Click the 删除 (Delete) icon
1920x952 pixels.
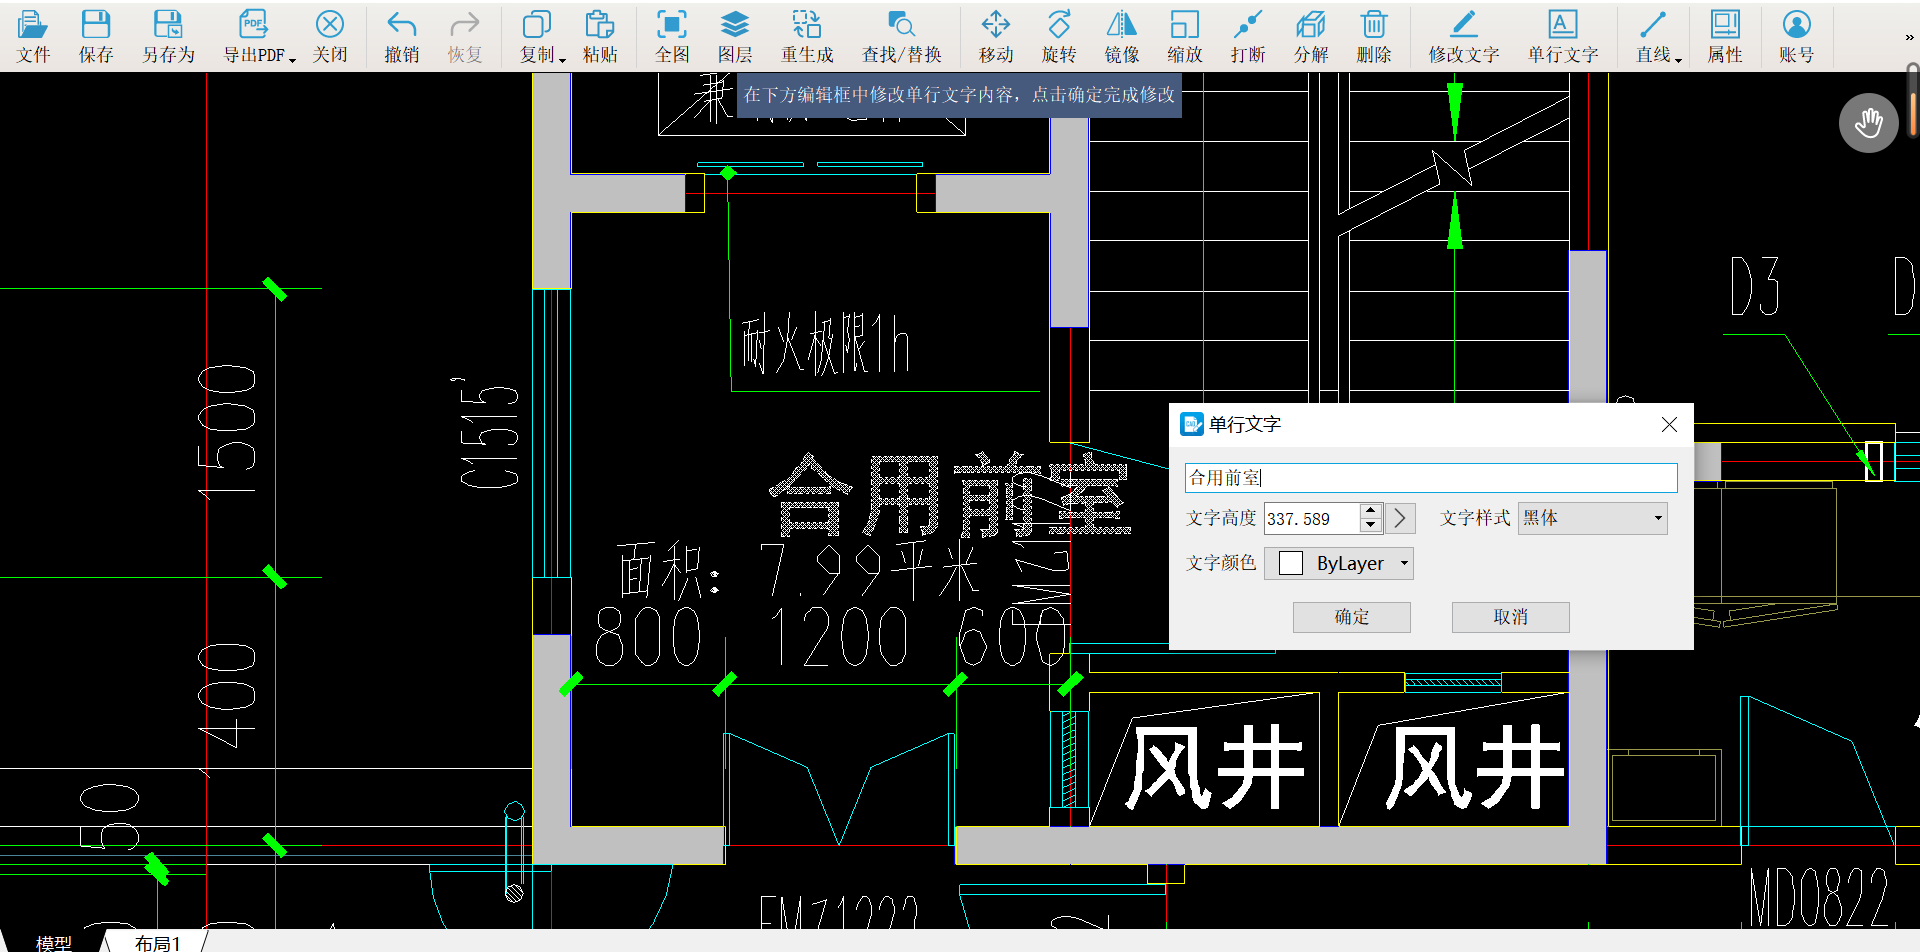tap(1374, 37)
